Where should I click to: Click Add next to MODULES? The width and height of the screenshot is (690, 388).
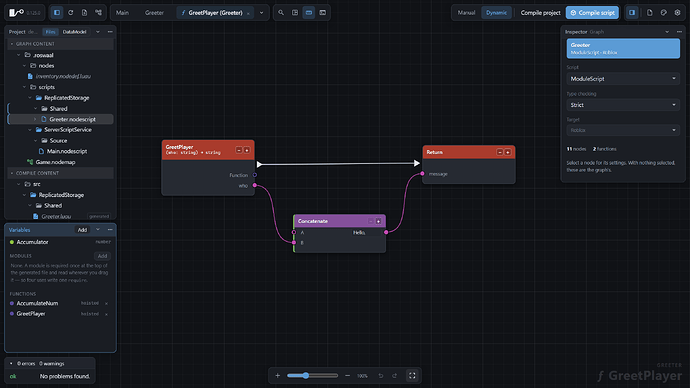[103, 256]
